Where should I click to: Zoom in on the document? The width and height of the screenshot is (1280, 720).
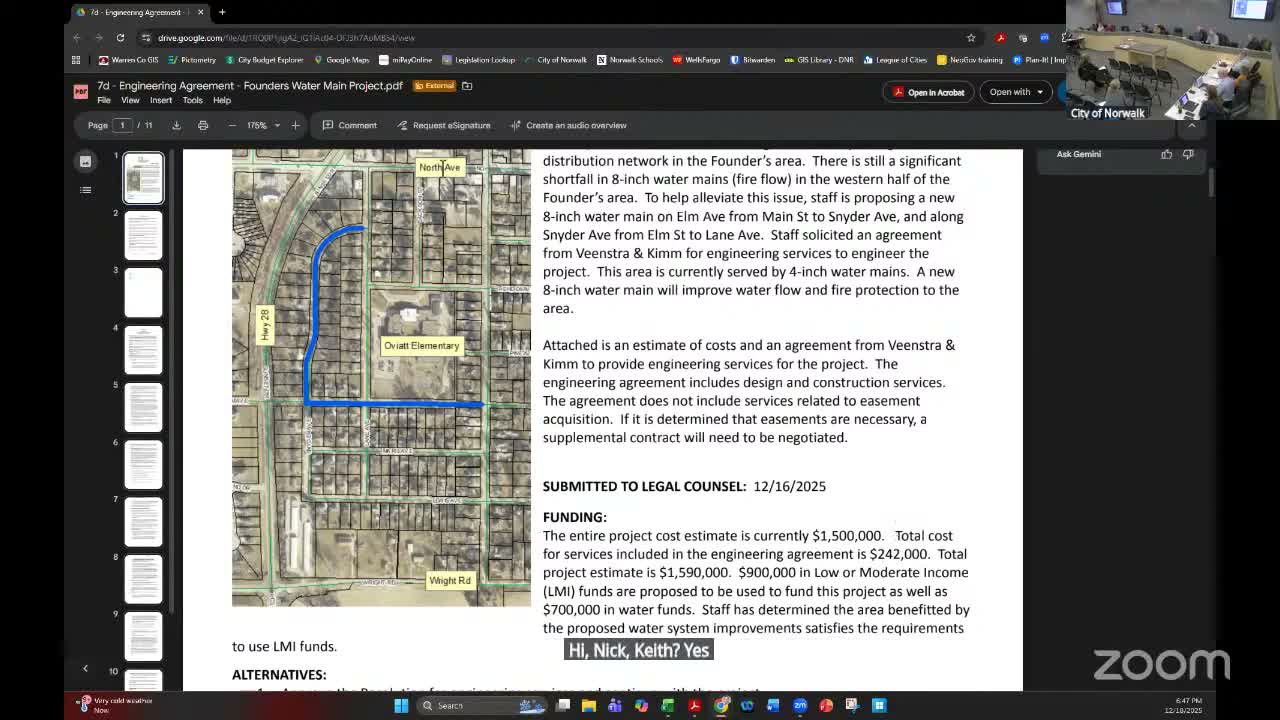[293, 126]
